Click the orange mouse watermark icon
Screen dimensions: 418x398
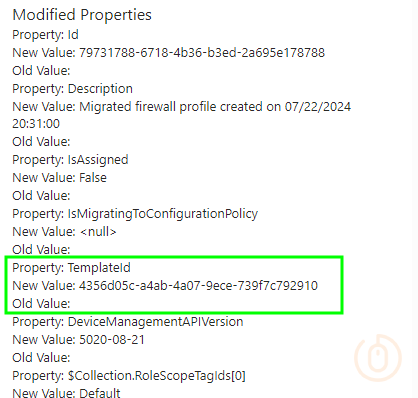tap(378, 358)
